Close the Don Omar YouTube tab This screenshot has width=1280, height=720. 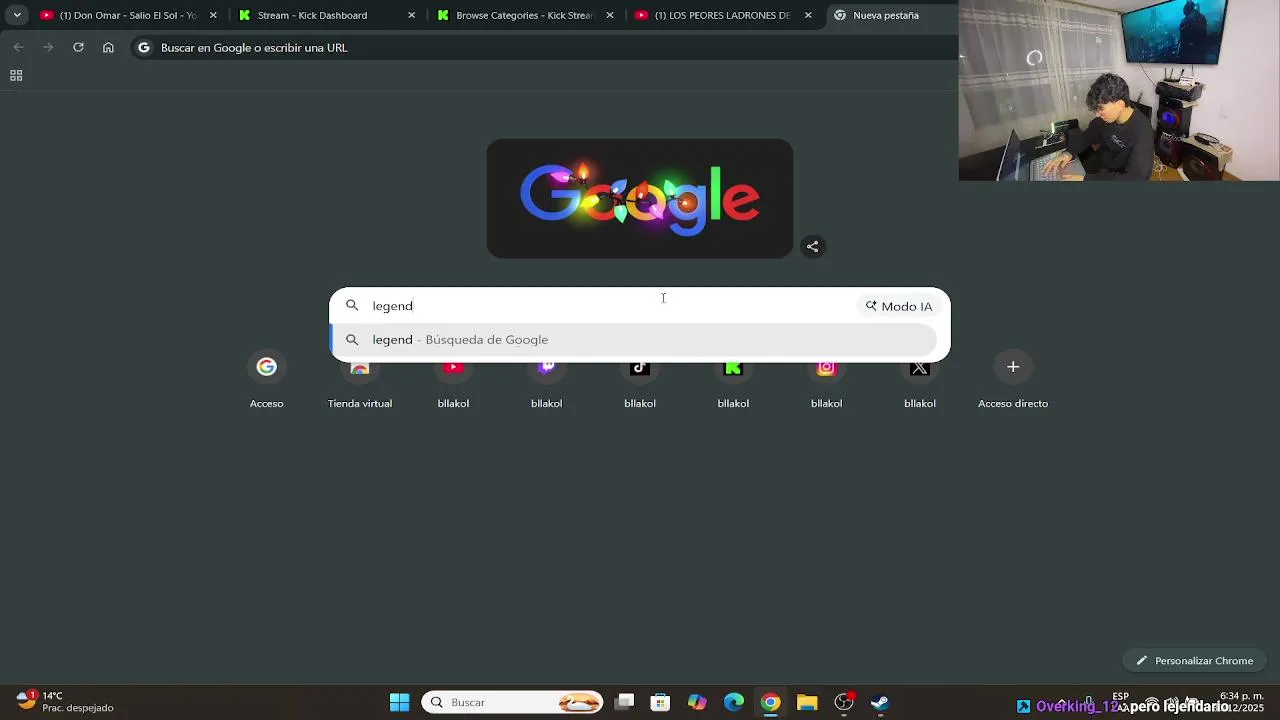pyautogui.click(x=213, y=15)
